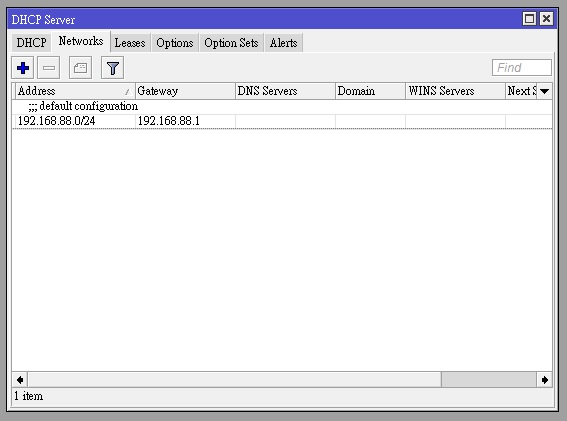Viewport: 567px width, 421px height.
Task: Close the DHCP Server window
Action: [546, 18]
